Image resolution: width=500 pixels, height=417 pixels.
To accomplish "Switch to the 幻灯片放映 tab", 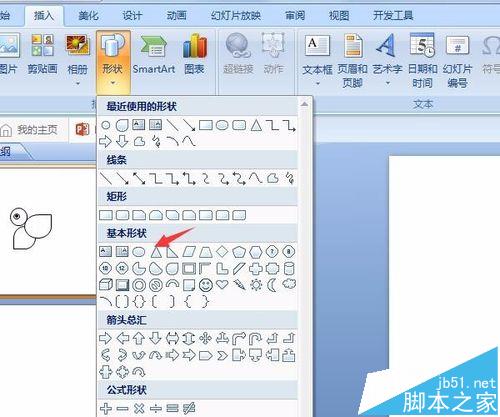I will [x=236, y=15].
